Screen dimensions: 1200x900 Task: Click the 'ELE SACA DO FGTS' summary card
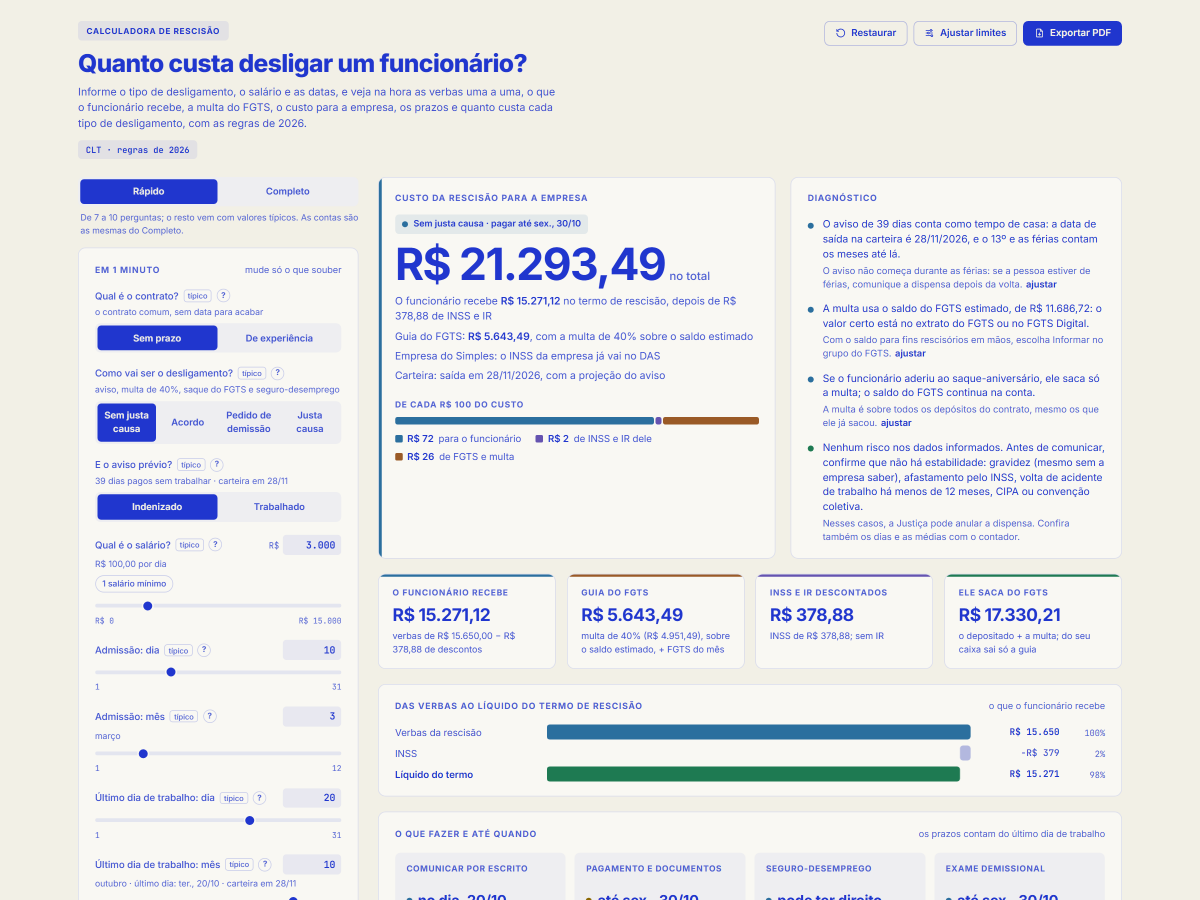[x=1033, y=621]
